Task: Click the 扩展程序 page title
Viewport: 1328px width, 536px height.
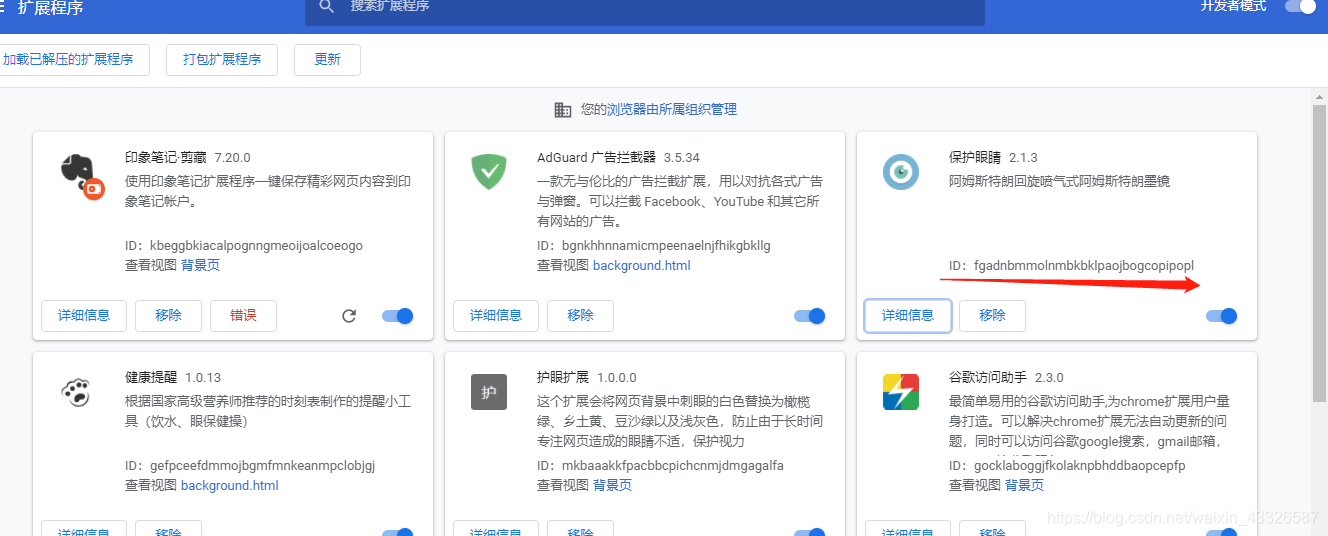Action: click(50, 8)
